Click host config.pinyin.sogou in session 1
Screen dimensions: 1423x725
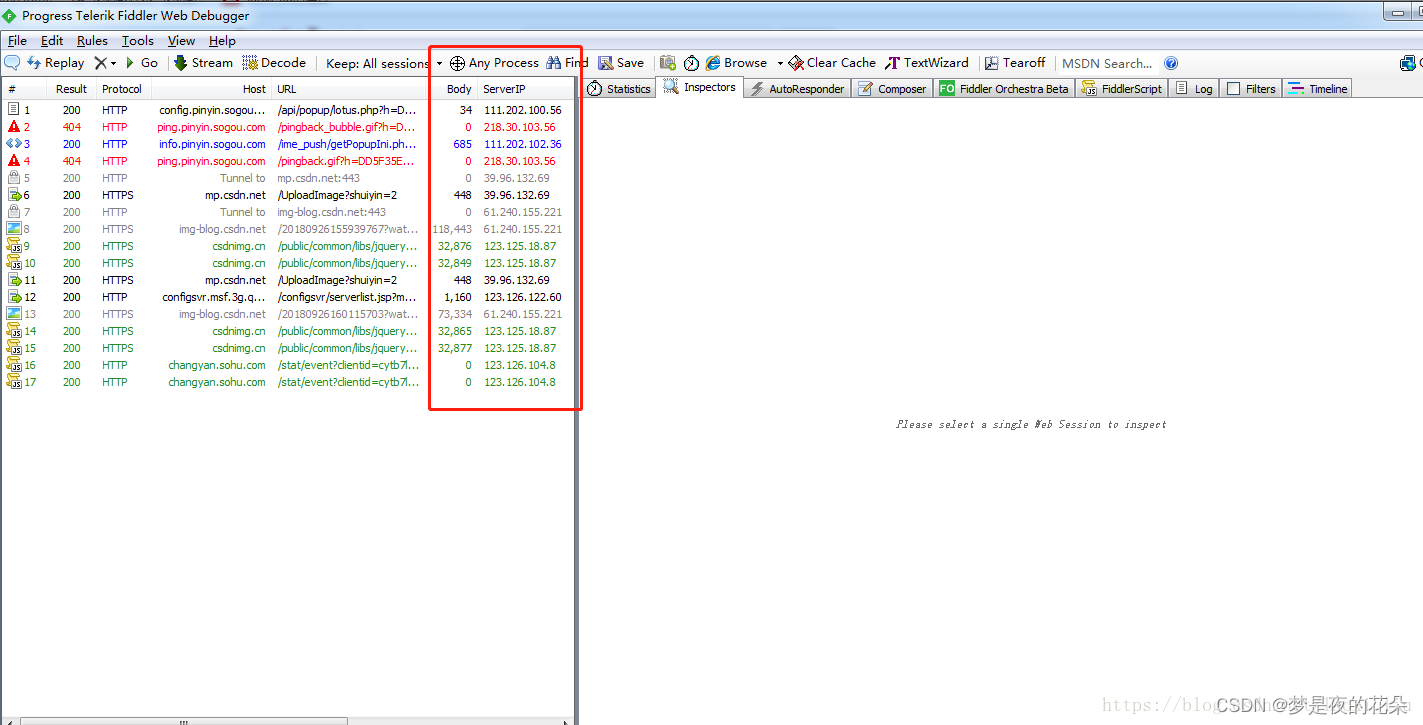coord(213,110)
